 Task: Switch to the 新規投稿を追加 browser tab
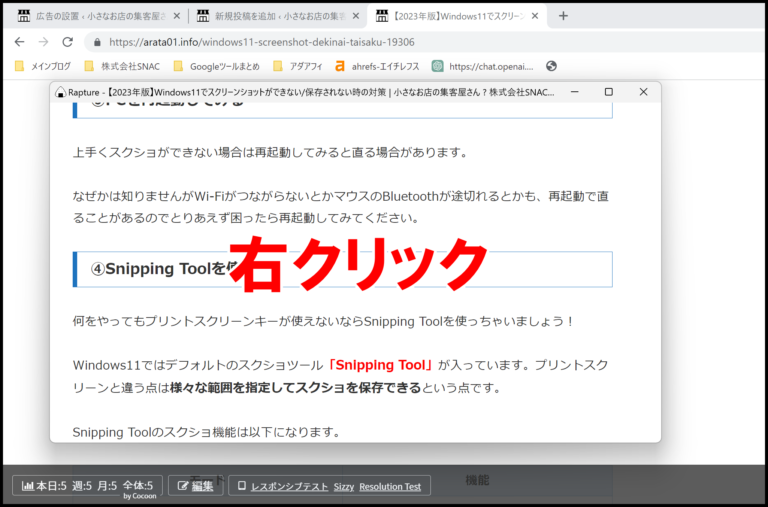[x=278, y=16]
